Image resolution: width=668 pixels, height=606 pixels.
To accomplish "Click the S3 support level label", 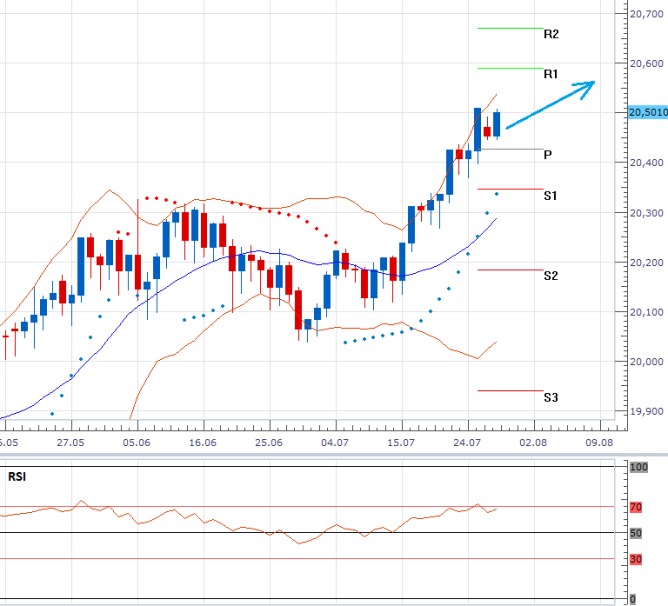I will point(551,397).
